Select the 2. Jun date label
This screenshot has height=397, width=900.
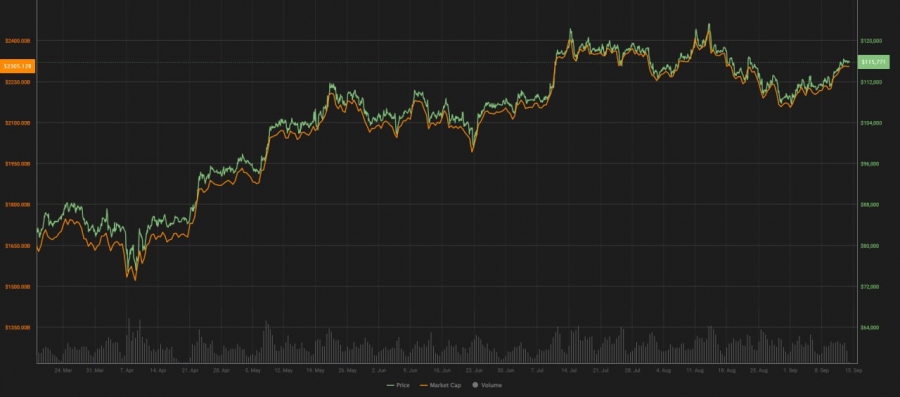pyautogui.click(x=378, y=371)
